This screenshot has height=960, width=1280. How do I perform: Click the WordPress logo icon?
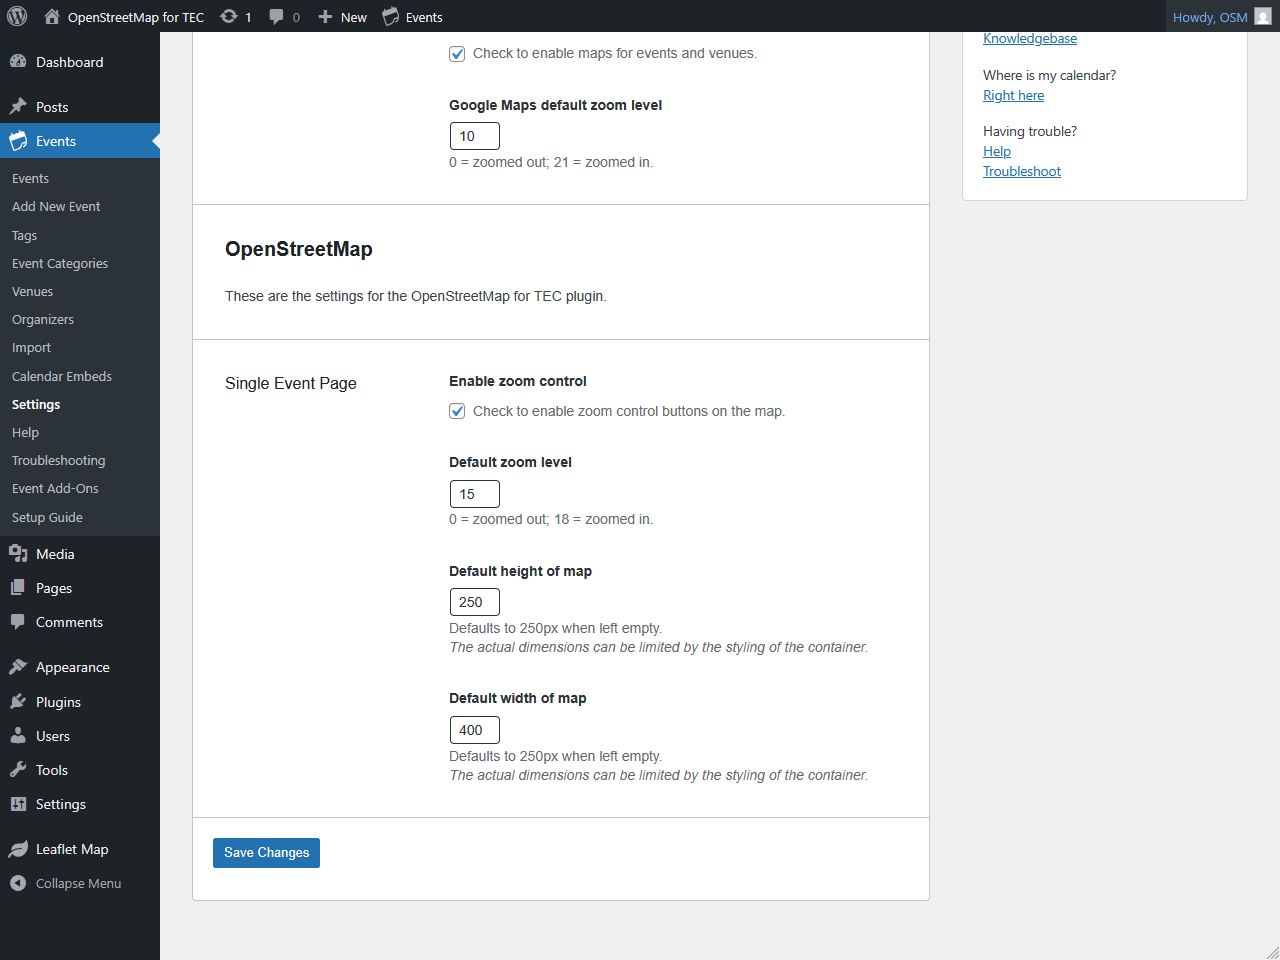pyautogui.click(x=17, y=16)
